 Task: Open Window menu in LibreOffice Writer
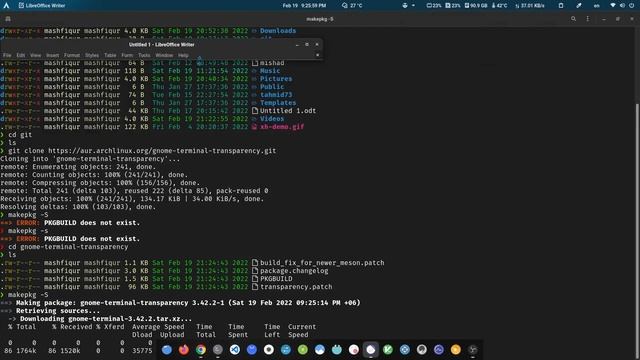click(x=164, y=55)
